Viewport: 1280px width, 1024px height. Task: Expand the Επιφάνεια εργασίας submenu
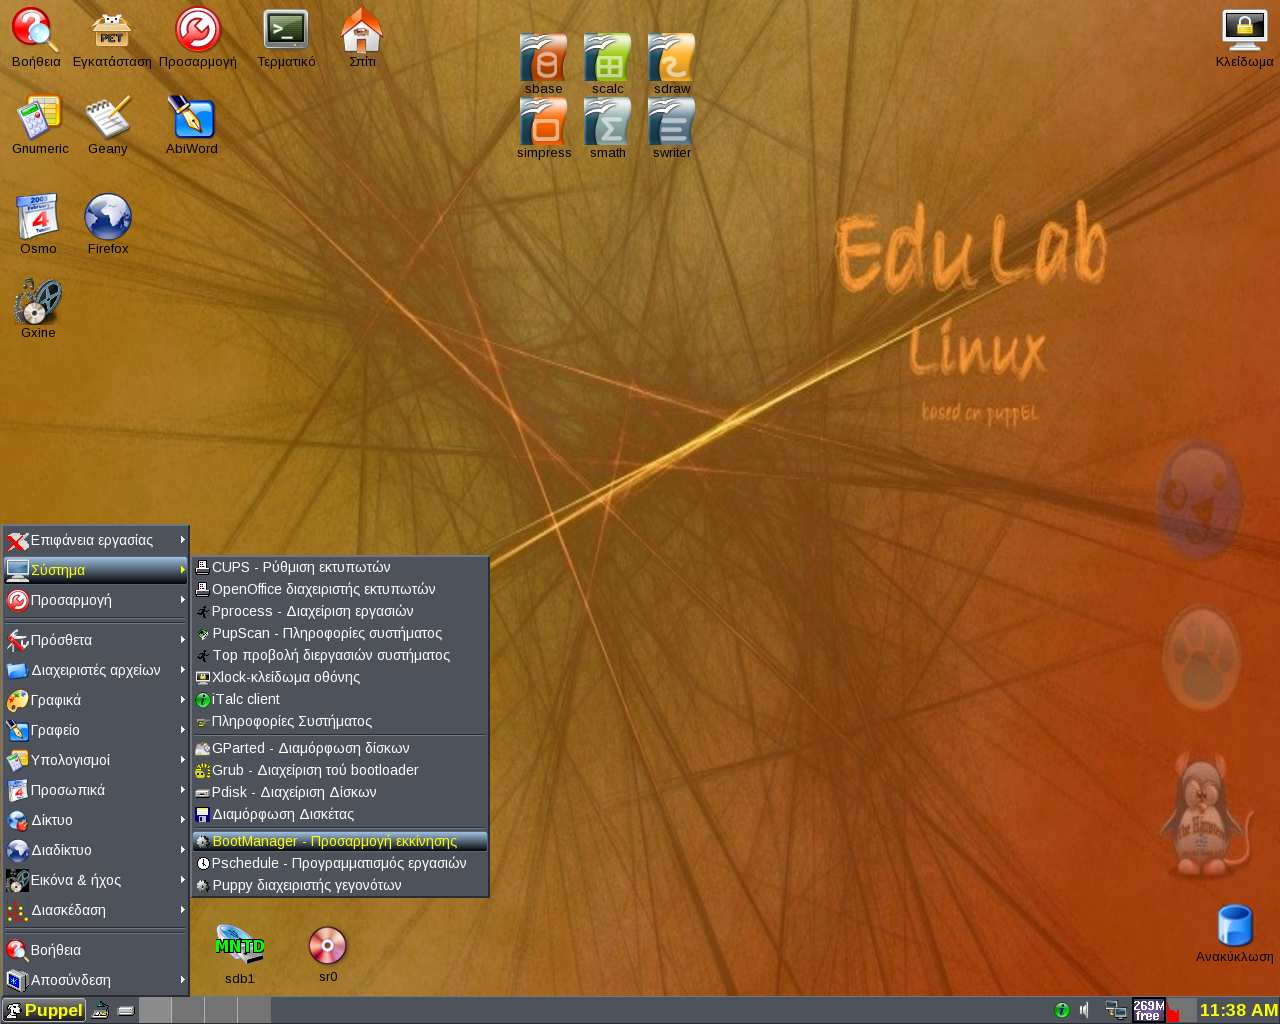[x=96, y=540]
